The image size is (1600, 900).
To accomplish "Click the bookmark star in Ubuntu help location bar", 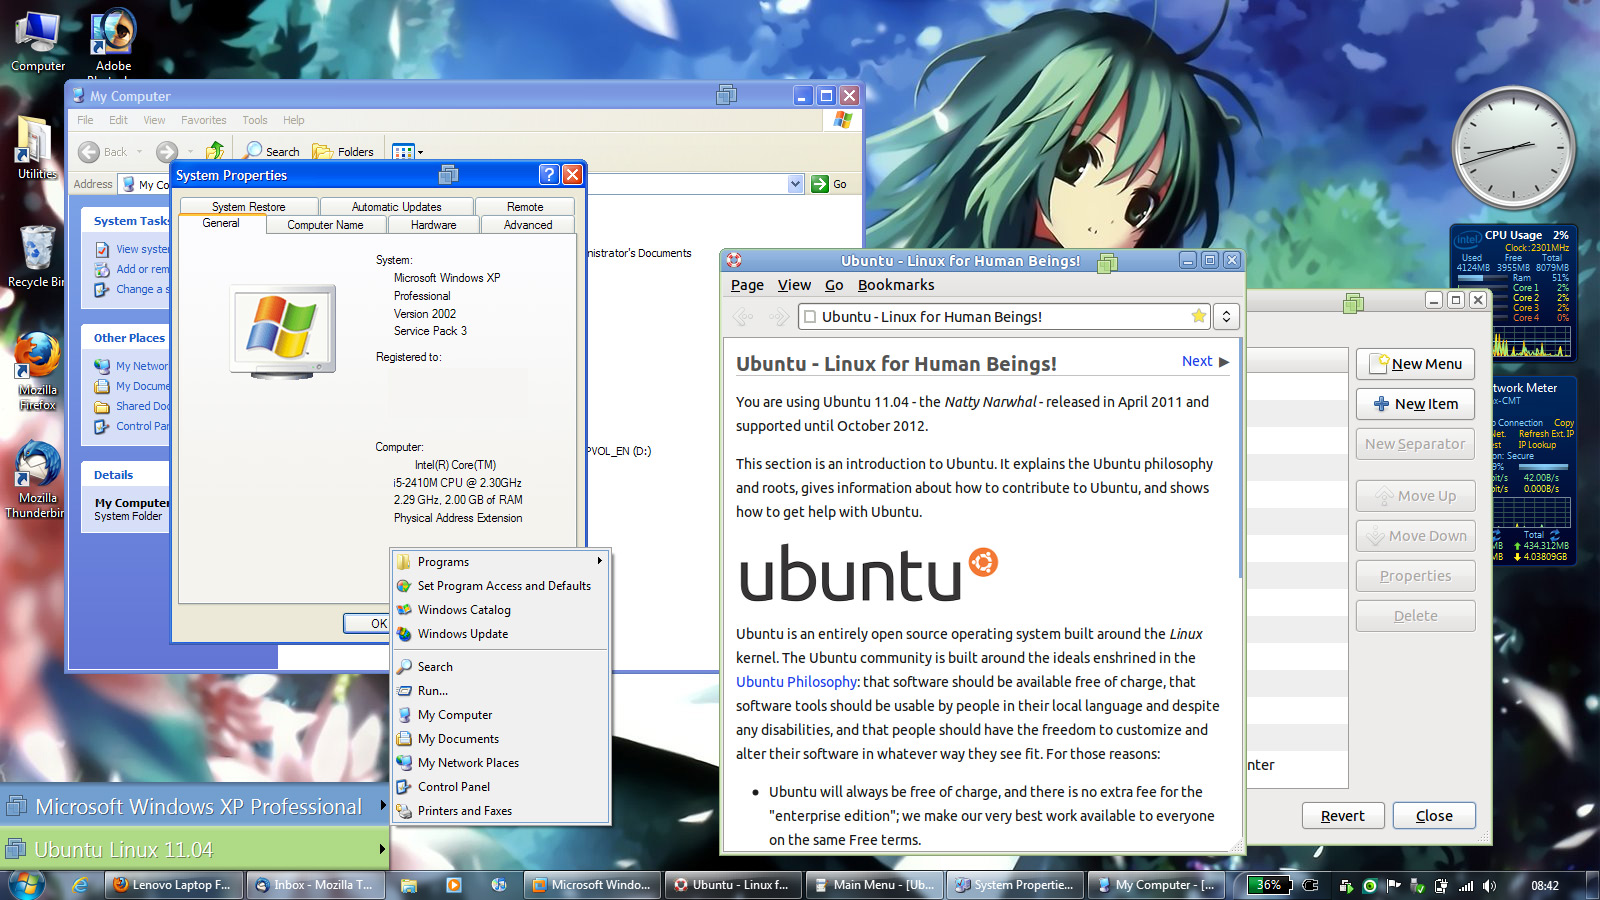I will click(1198, 316).
